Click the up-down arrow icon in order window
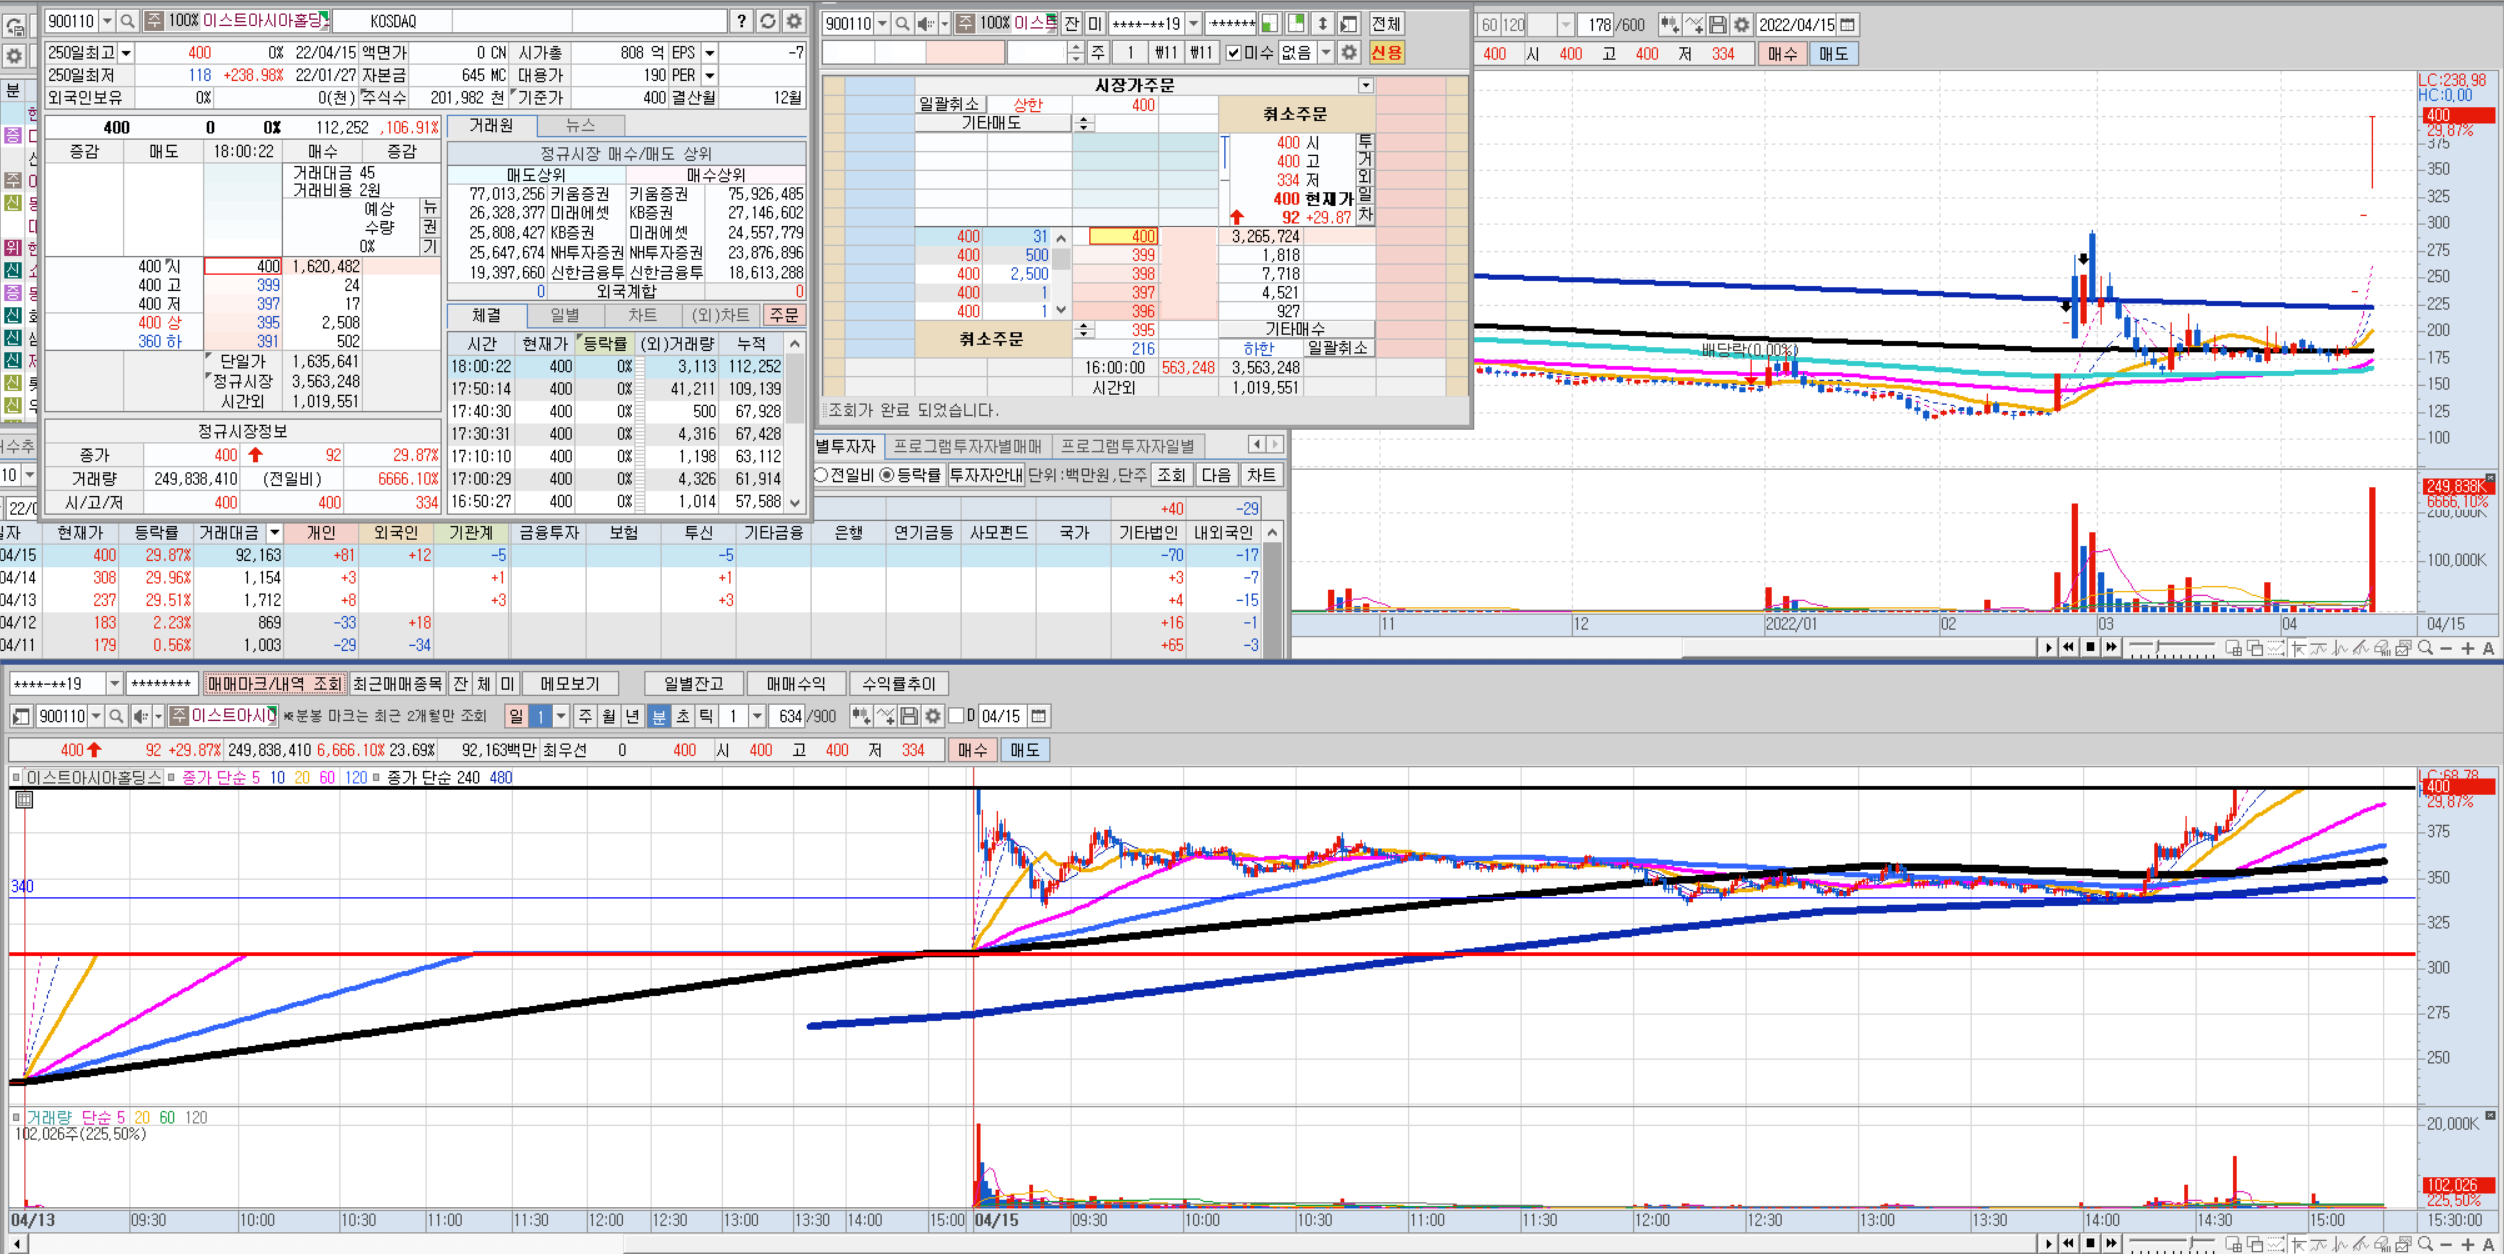 click(1322, 23)
